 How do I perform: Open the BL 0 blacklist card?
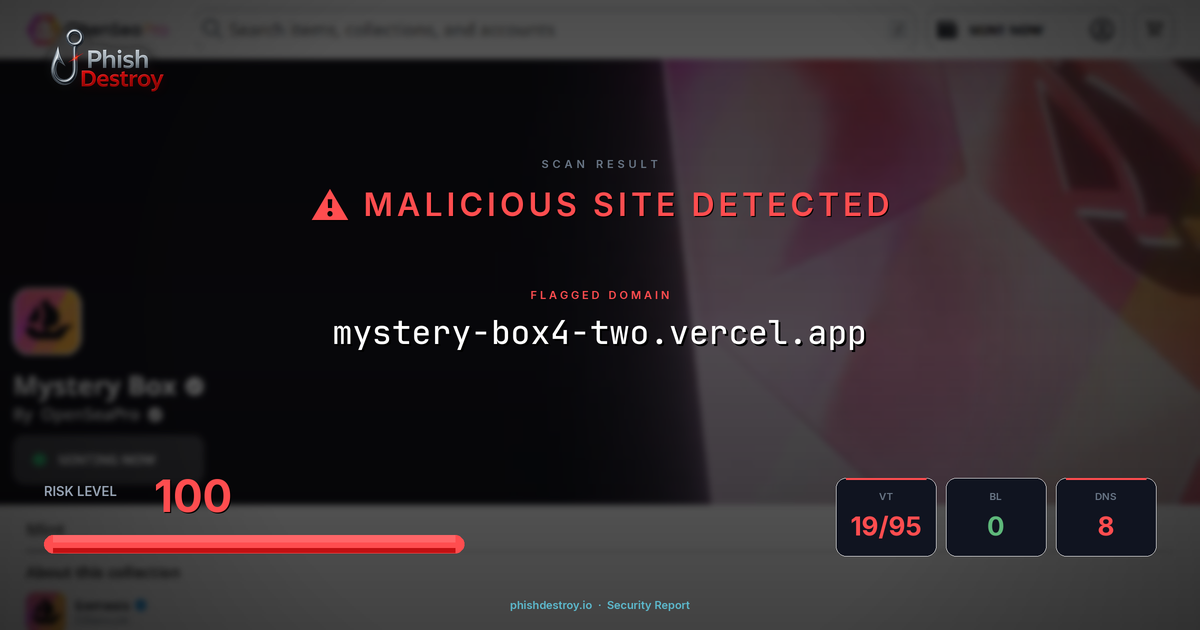point(996,517)
